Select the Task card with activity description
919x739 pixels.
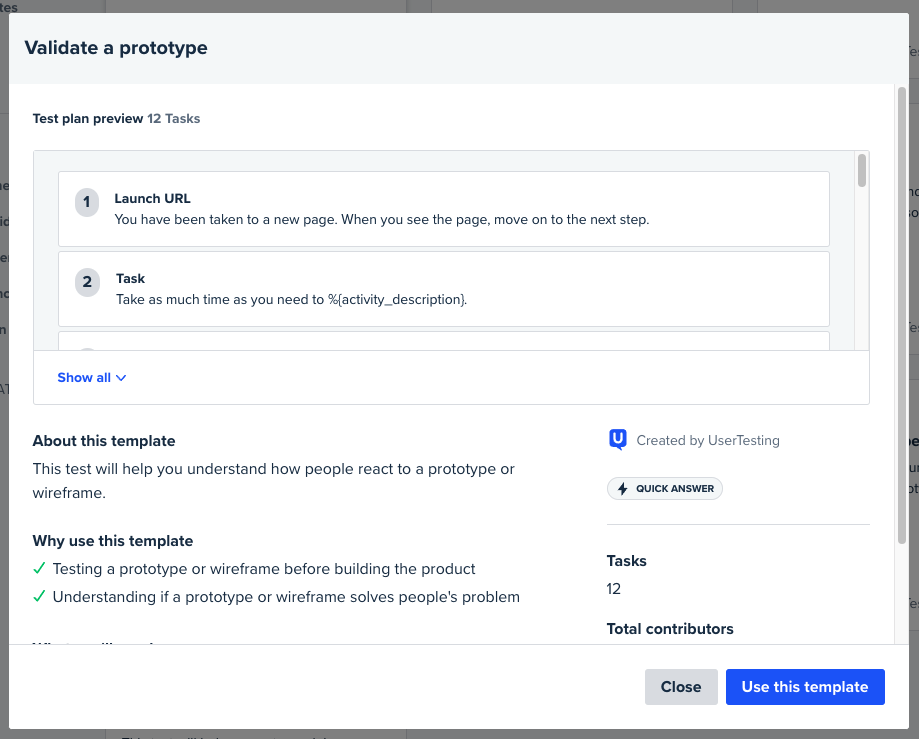click(x=443, y=288)
